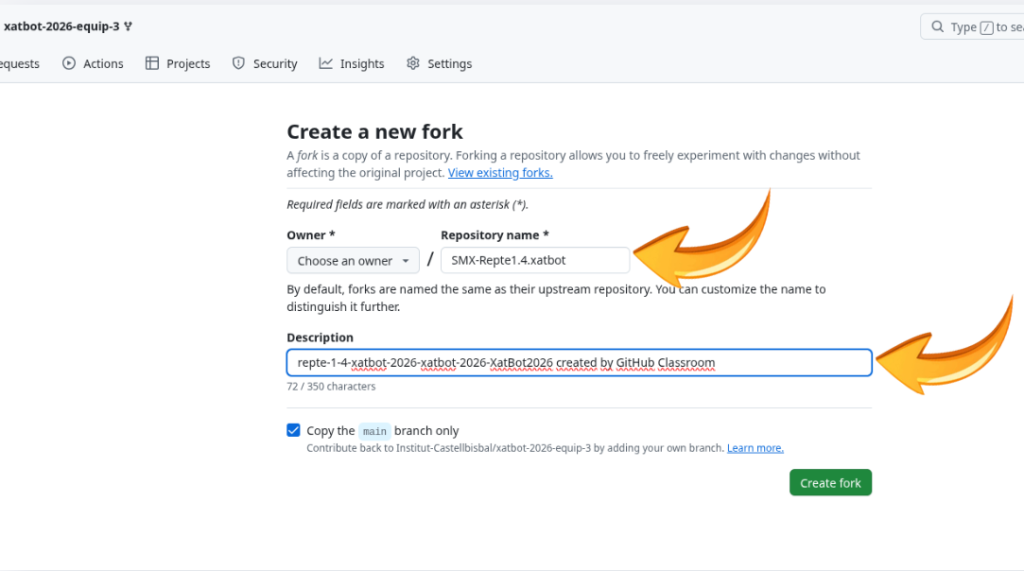Switch to the Settings tab label
Viewport: 1024px width, 571px height.
click(x=449, y=64)
